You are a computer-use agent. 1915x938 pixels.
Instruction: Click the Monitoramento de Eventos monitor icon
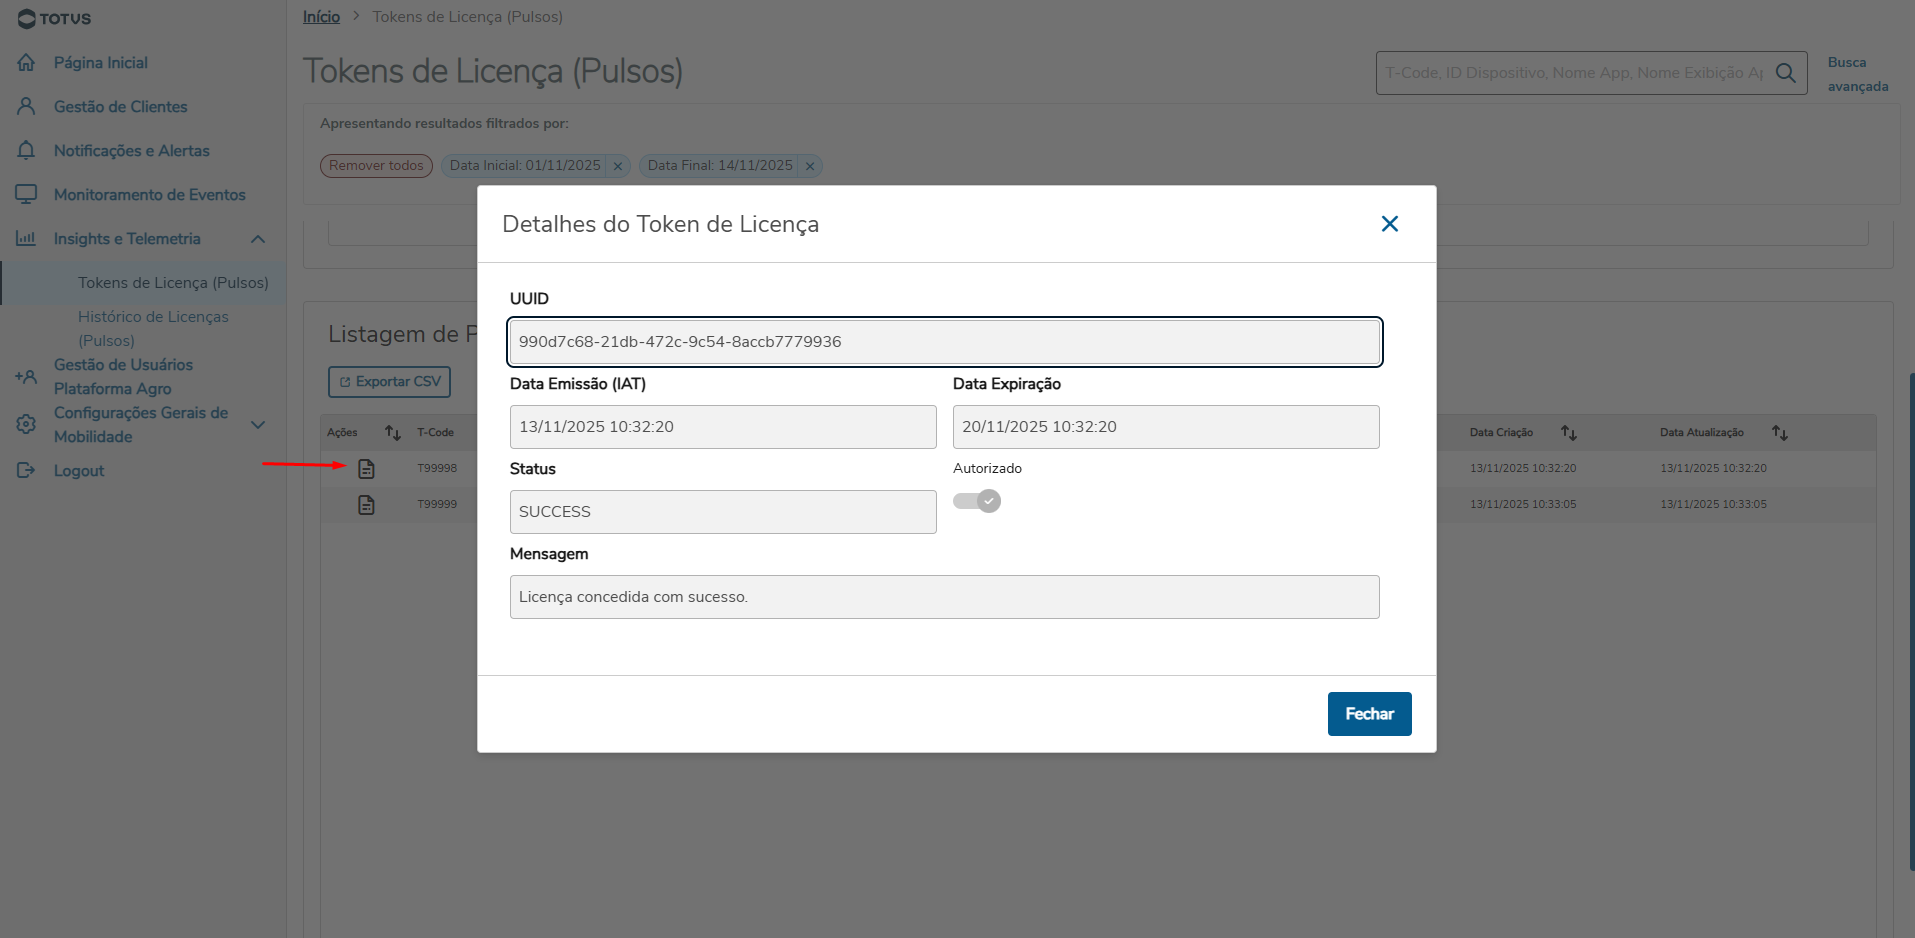click(27, 194)
